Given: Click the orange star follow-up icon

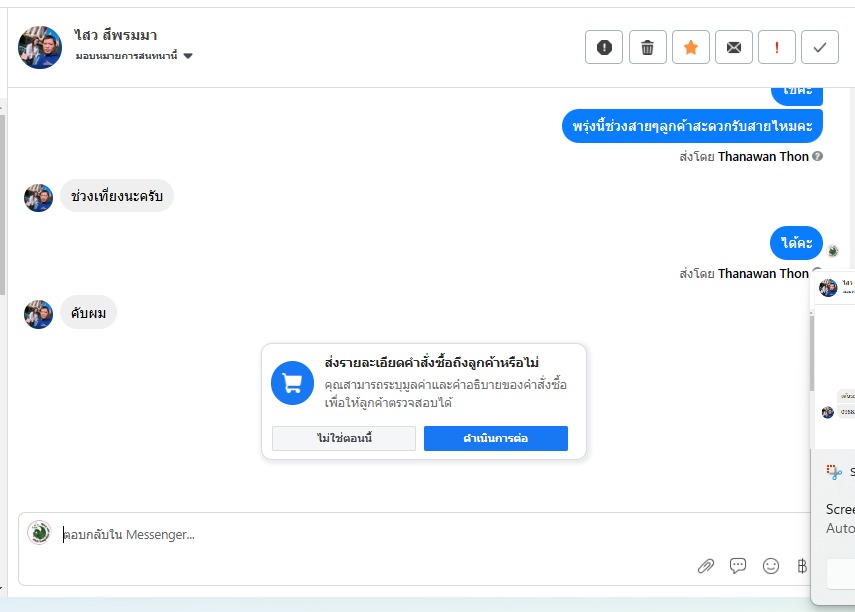Looking at the screenshot, I should tap(690, 47).
